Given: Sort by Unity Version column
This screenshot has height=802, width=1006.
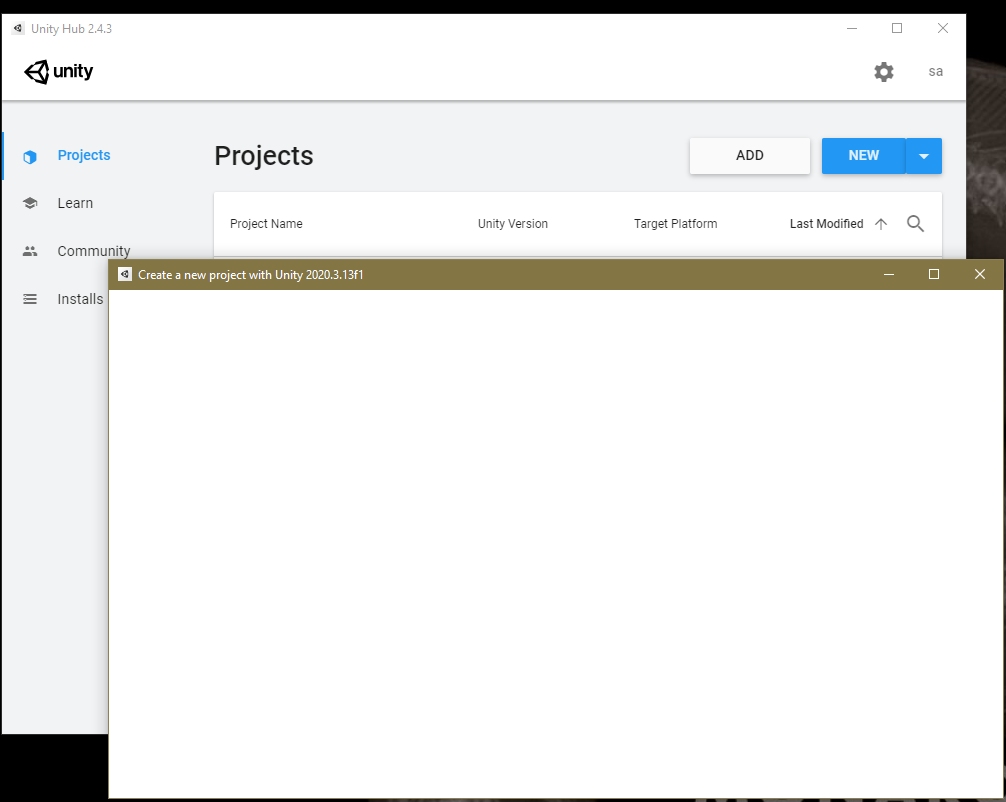Looking at the screenshot, I should pos(512,223).
